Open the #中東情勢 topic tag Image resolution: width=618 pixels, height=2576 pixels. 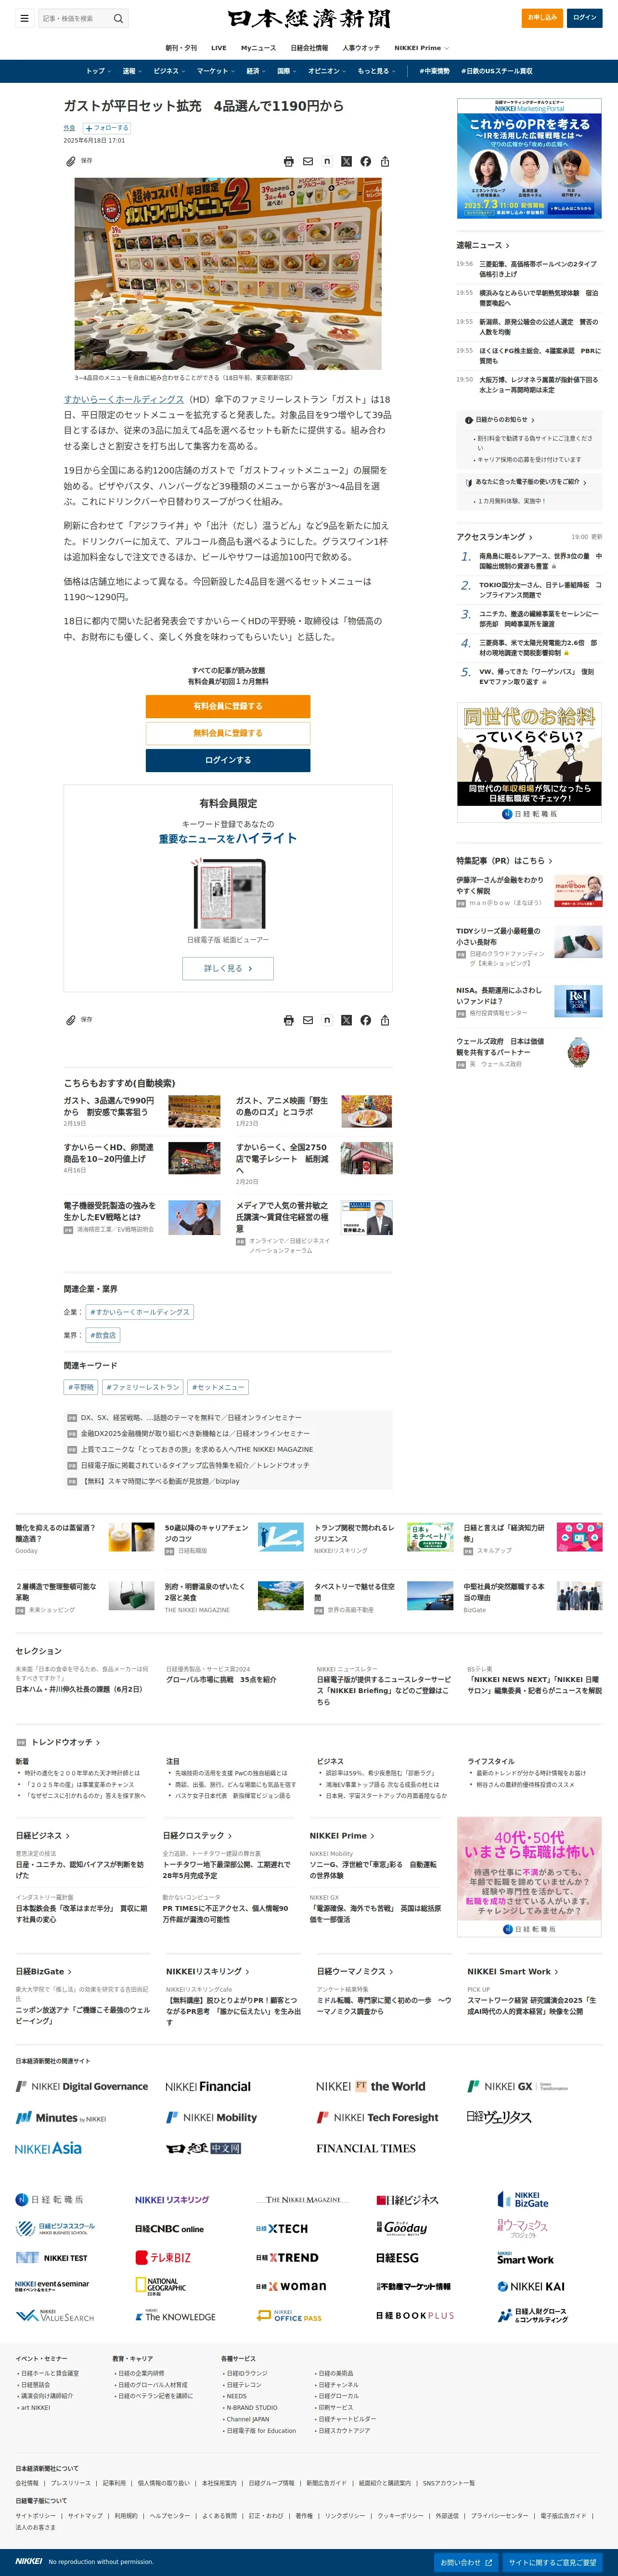(x=434, y=71)
